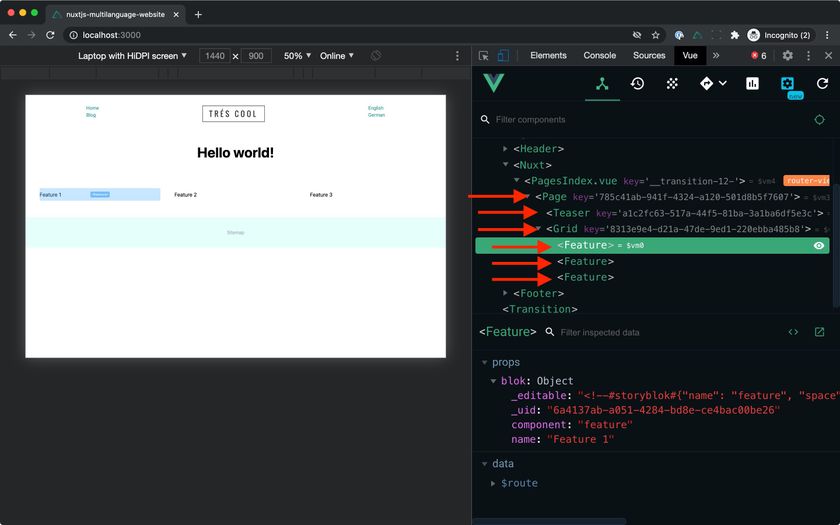The height and width of the screenshot is (525, 840).
Task: Click the Blog link in page header
Action: coord(91,115)
